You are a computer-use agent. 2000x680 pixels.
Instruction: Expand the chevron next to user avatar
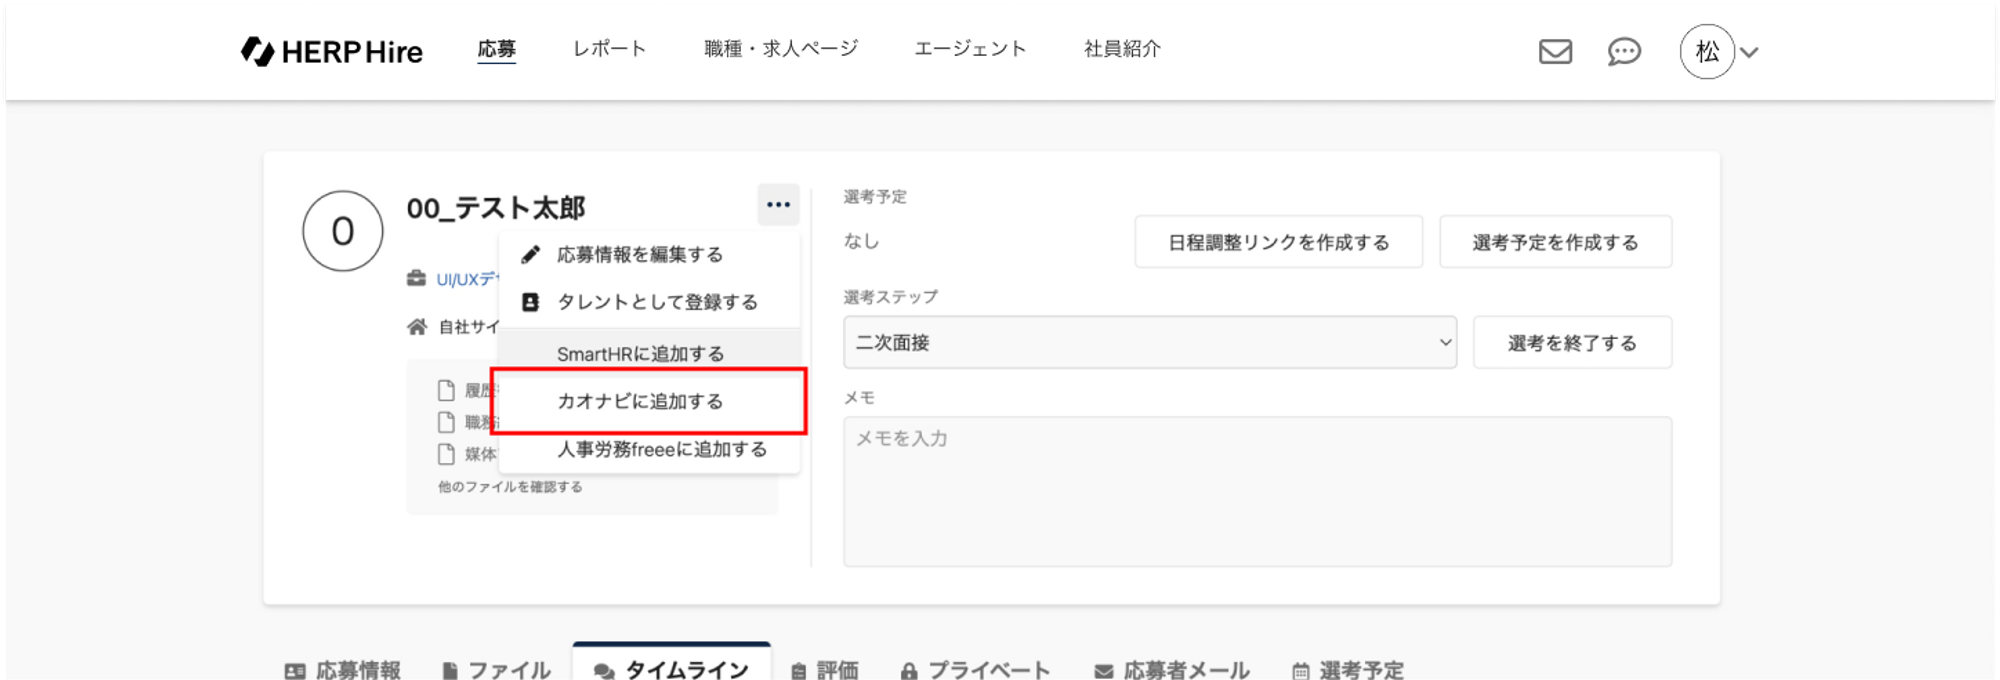tap(1749, 53)
